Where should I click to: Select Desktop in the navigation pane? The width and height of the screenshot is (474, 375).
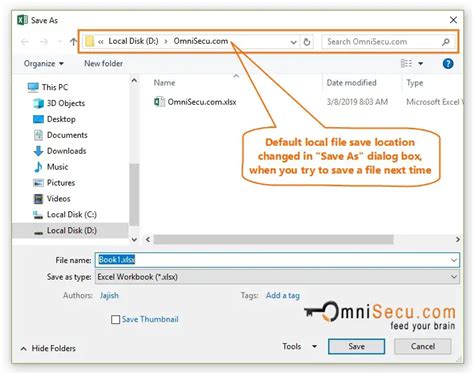coord(61,119)
